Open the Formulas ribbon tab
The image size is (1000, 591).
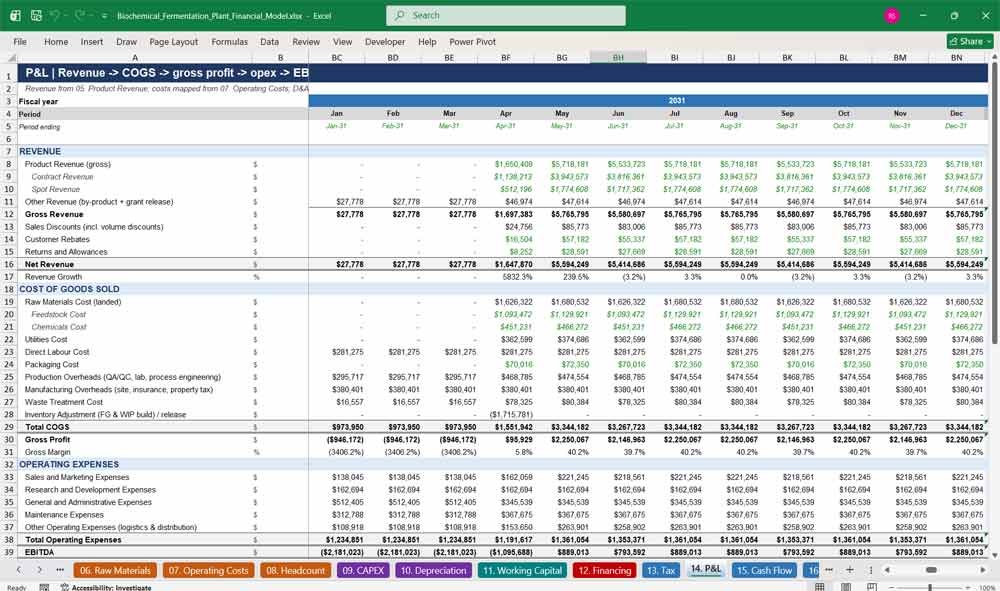(230, 41)
